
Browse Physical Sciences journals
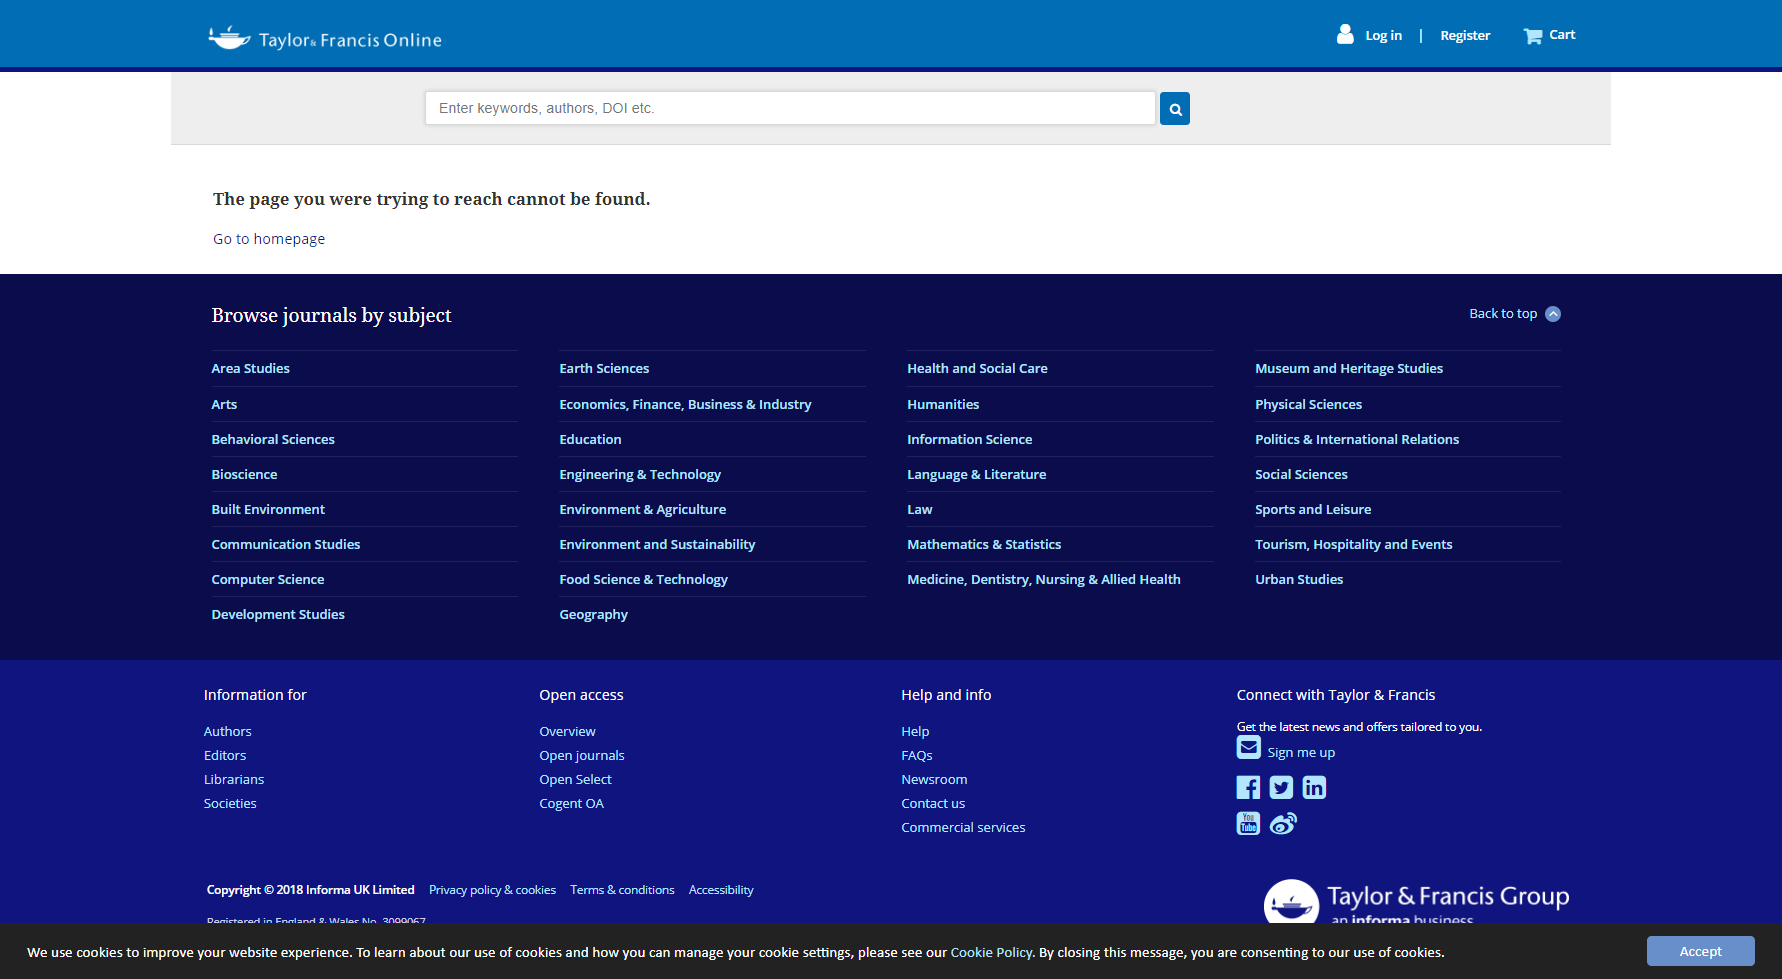[1308, 405]
